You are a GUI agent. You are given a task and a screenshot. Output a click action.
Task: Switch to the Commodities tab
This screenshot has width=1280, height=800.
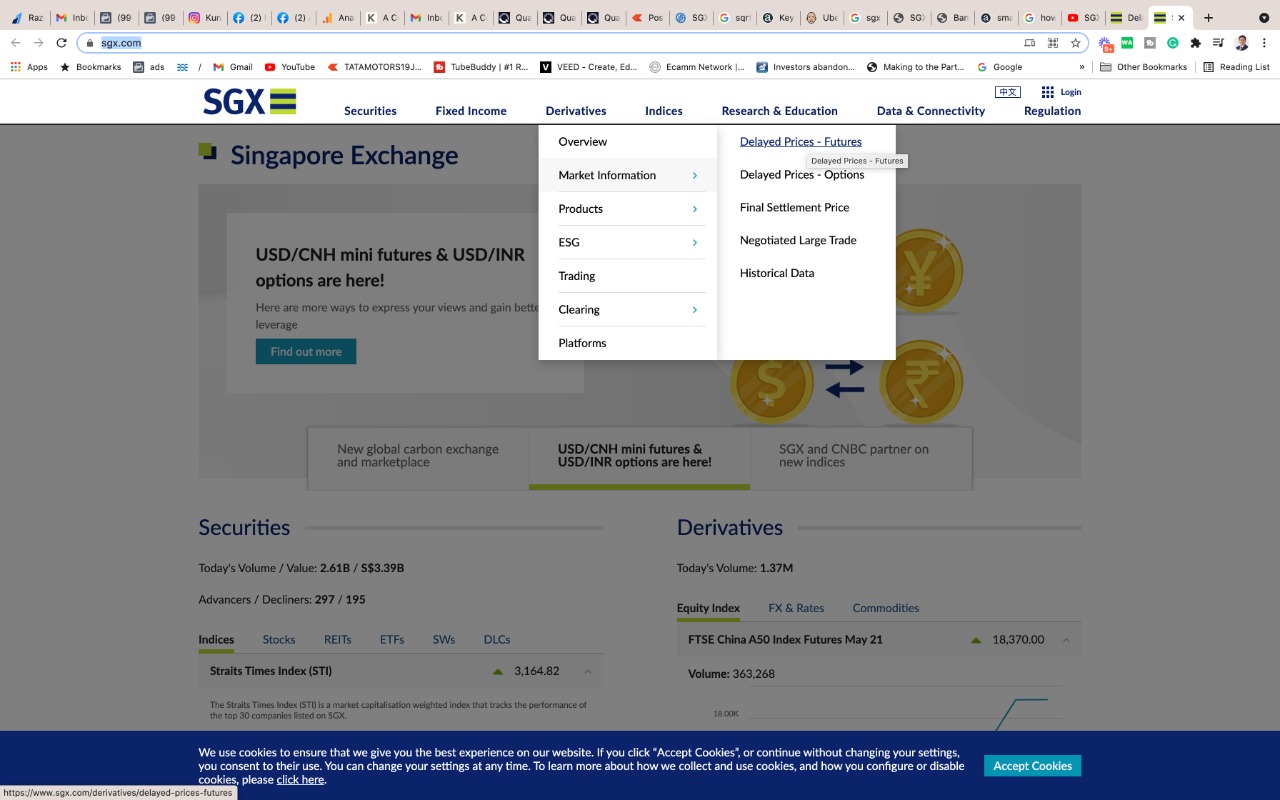(885, 608)
